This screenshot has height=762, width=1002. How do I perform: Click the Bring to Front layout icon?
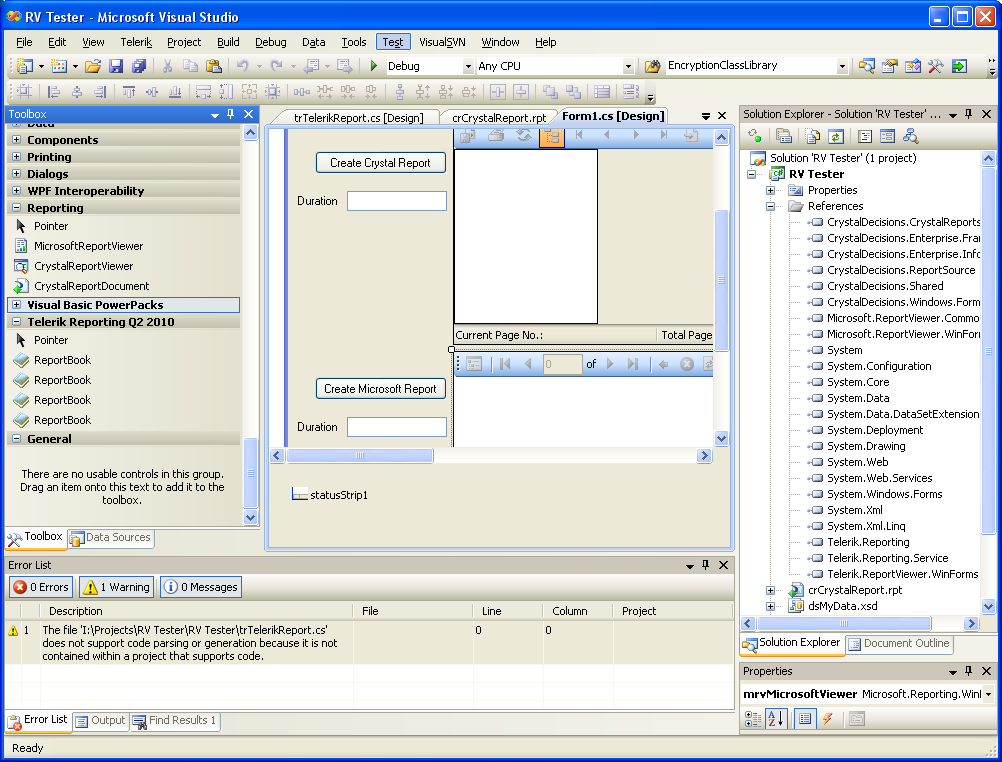click(550, 92)
